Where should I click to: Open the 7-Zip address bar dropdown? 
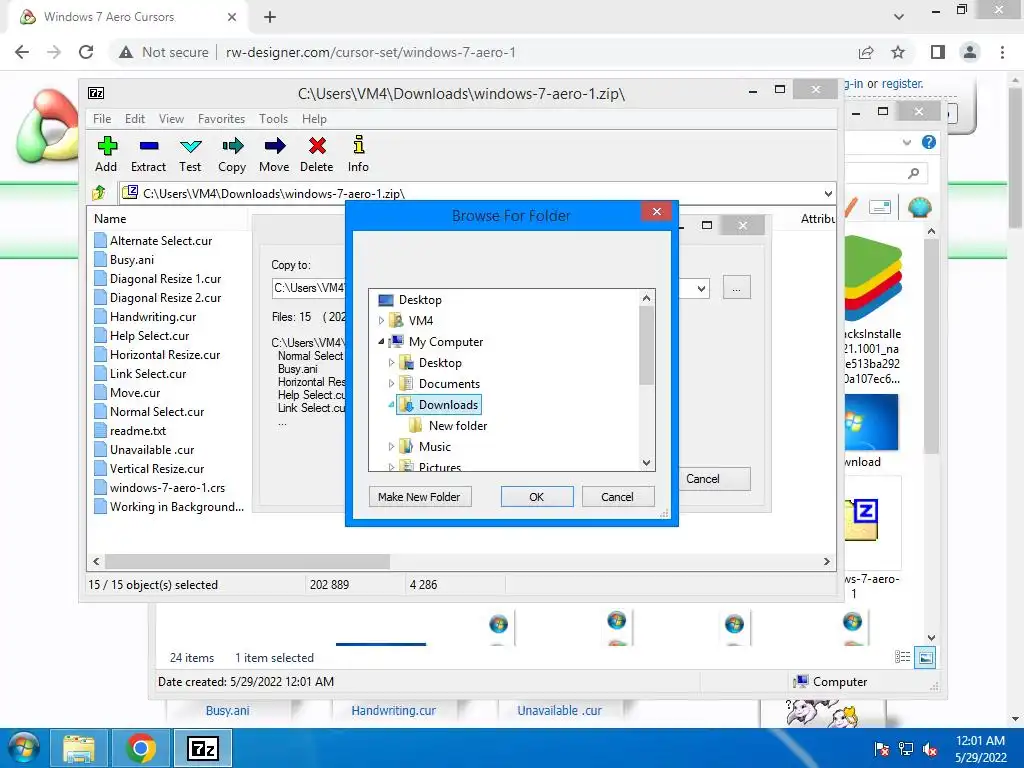(828, 193)
